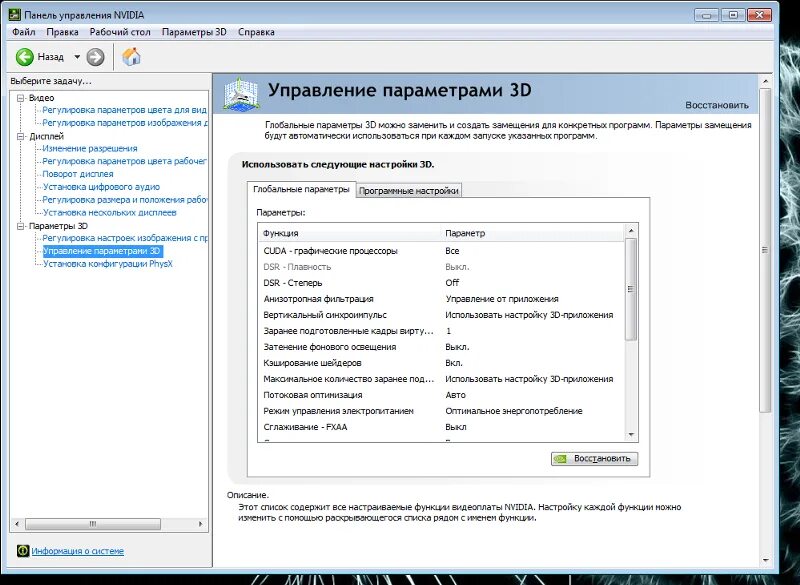Select Анизотропная фильтрация setting row
Image resolution: width=800 pixels, height=585 pixels.
coord(441,299)
